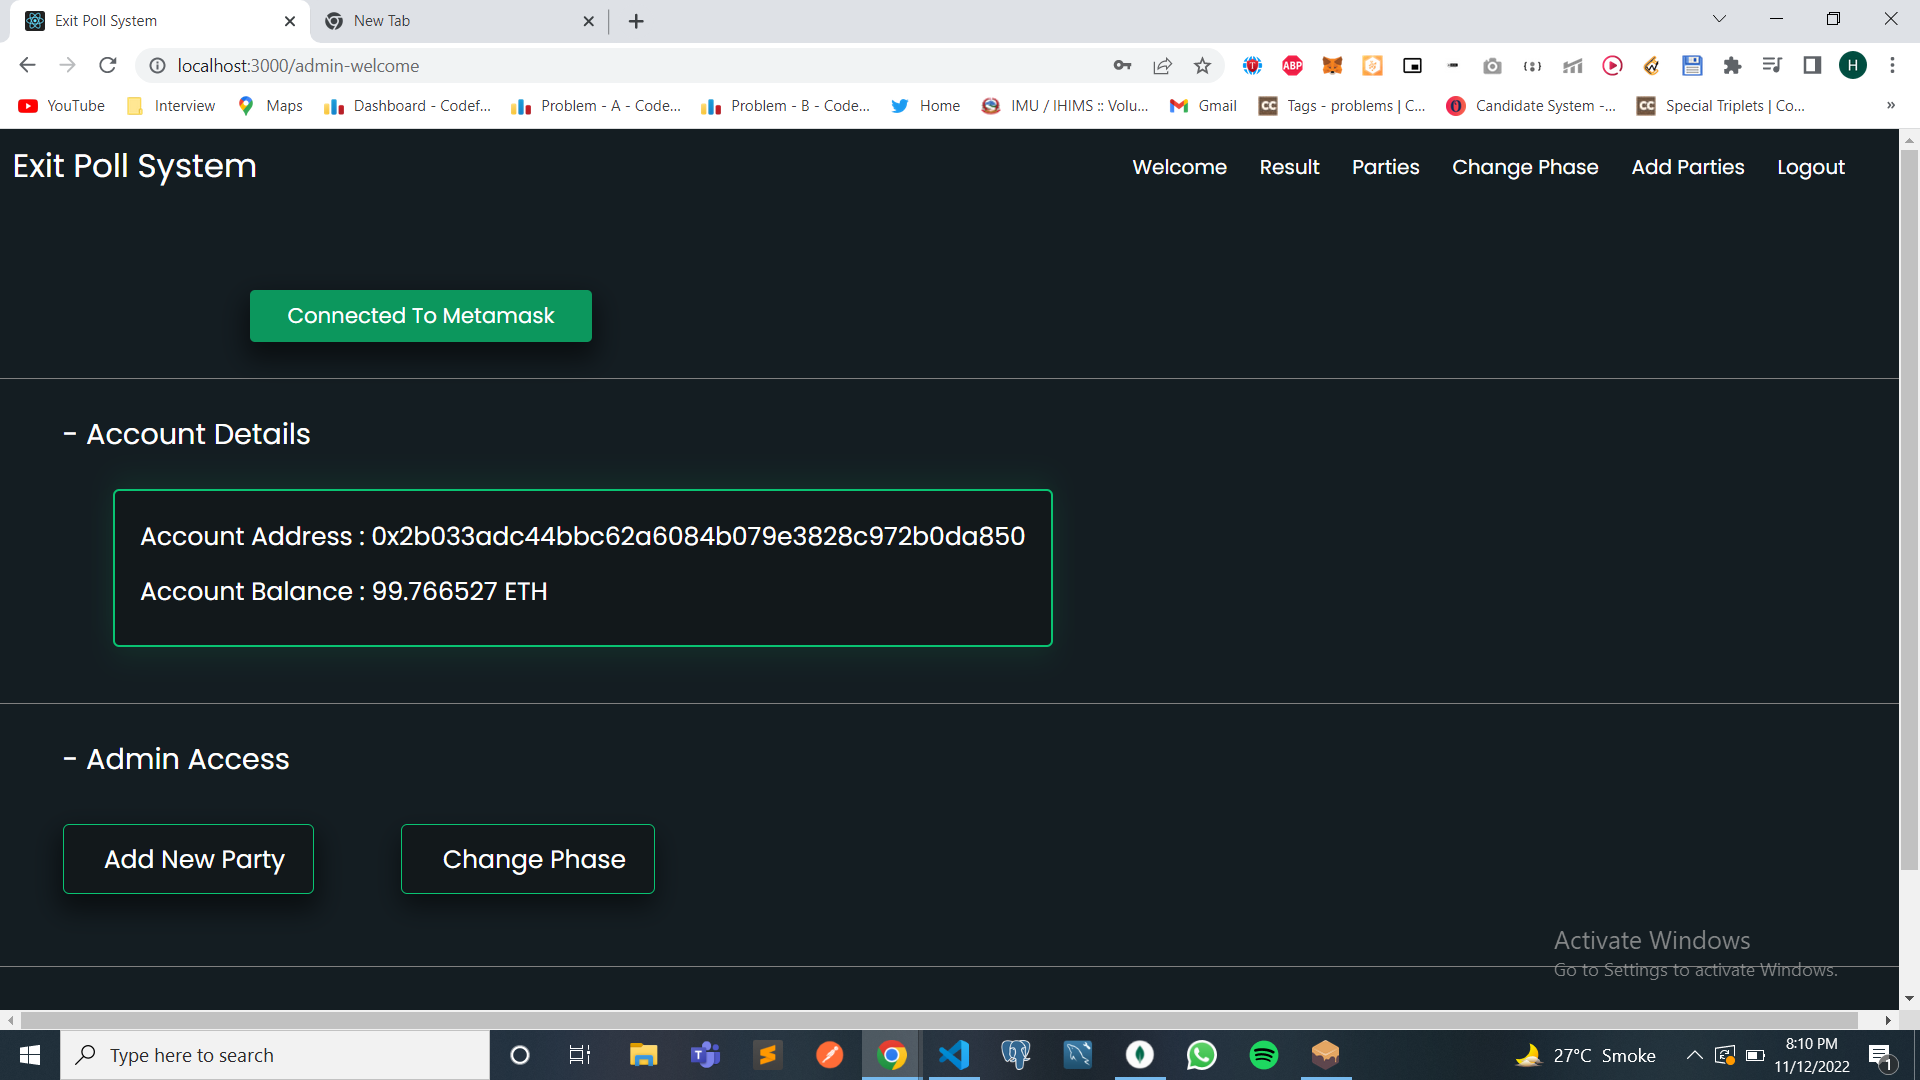Show hidden system tray icons
The image size is (1920, 1080).
(1694, 1055)
